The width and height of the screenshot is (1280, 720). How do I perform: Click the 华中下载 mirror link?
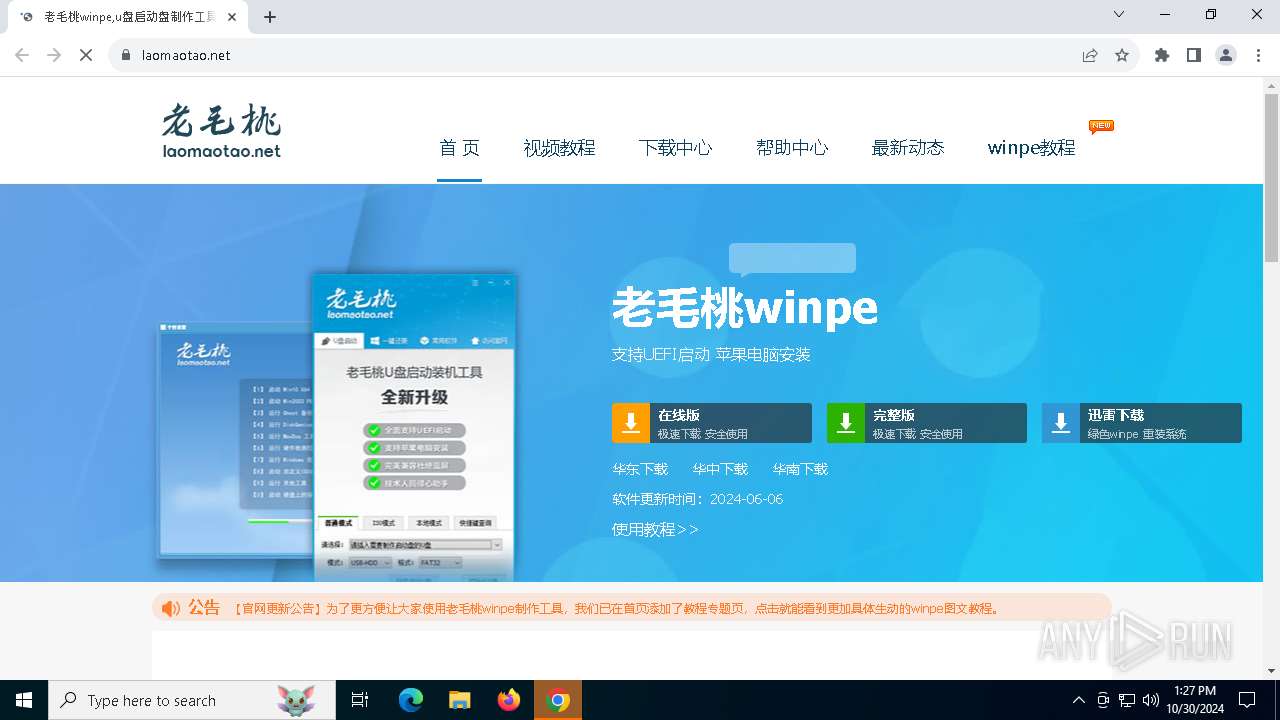point(720,469)
